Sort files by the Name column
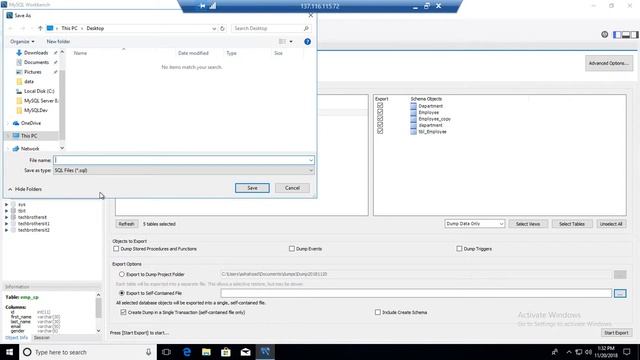The height and width of the screenshot is (360, 640). click(x=80, y=53)
